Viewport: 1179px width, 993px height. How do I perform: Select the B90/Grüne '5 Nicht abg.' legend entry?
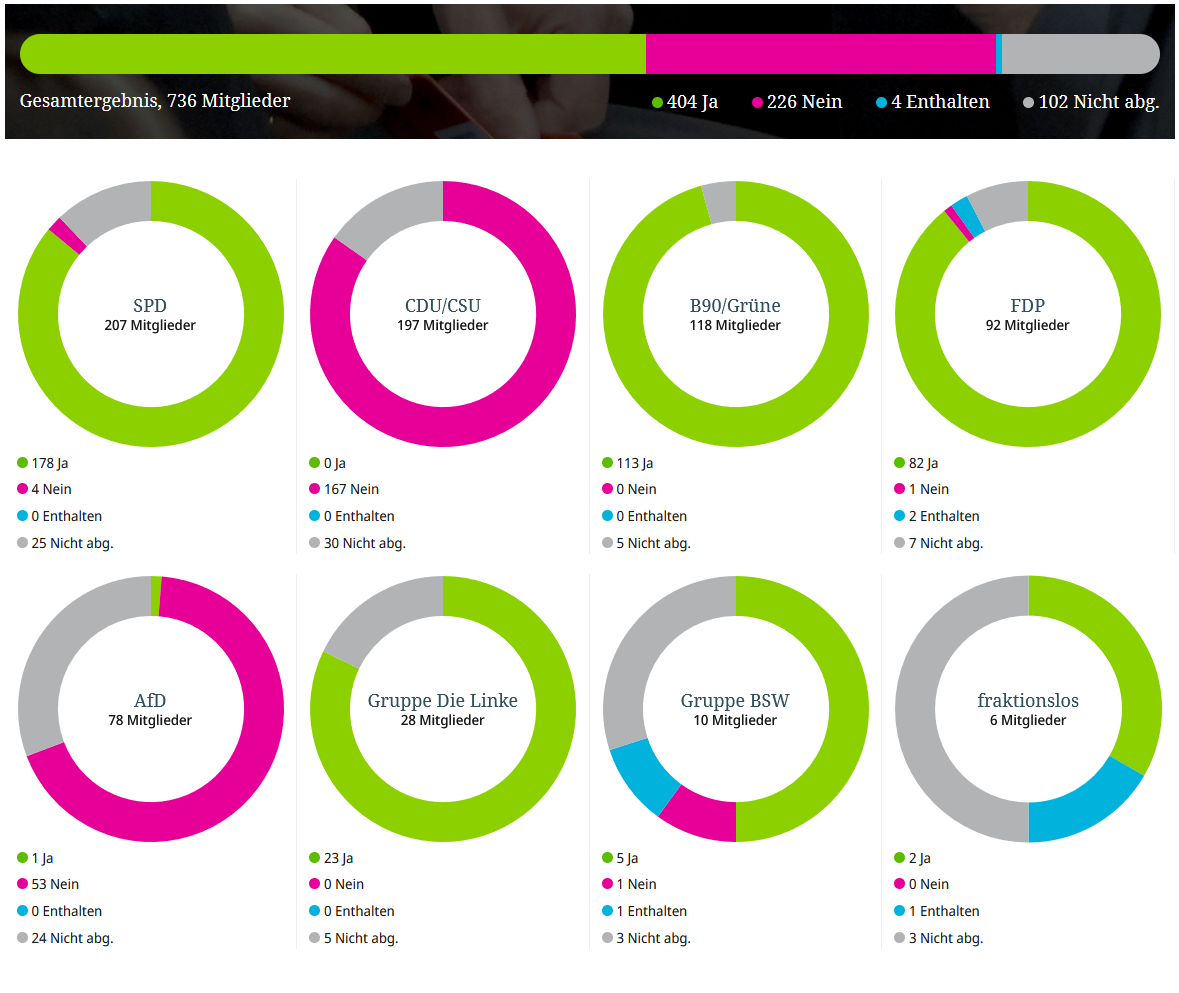(647, 543)
